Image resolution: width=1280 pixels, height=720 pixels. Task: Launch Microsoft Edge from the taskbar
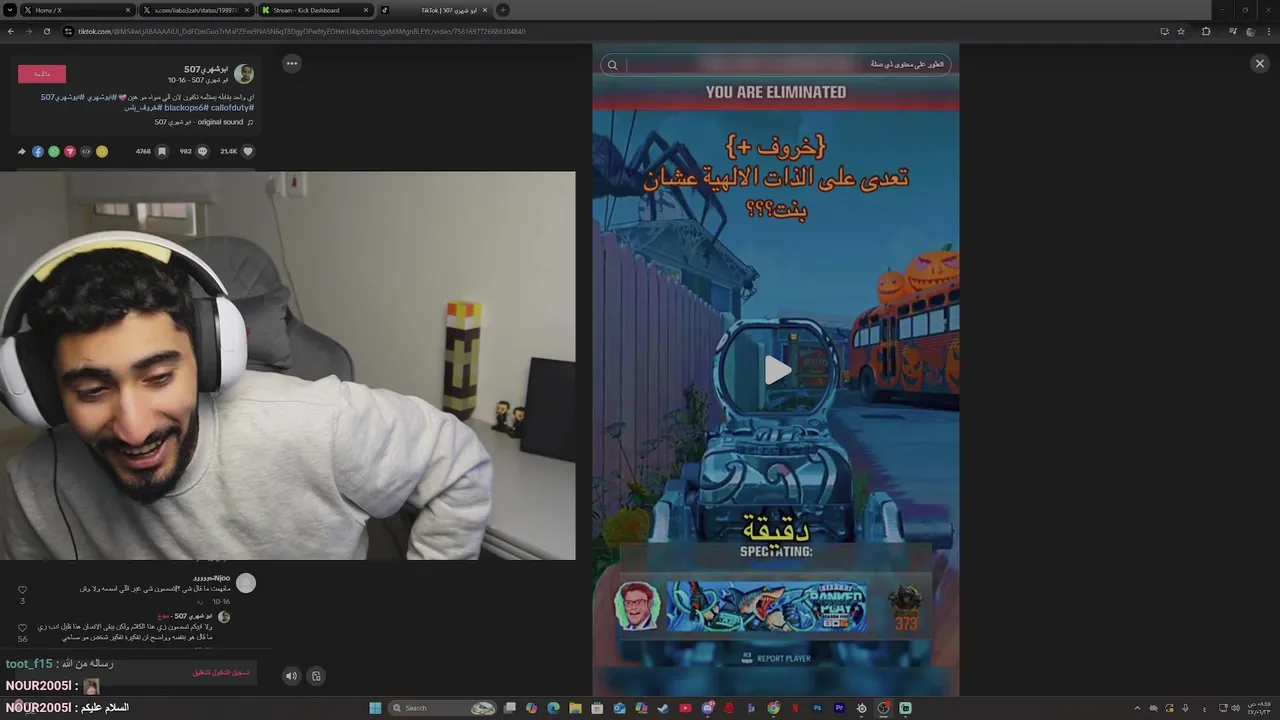553,708
